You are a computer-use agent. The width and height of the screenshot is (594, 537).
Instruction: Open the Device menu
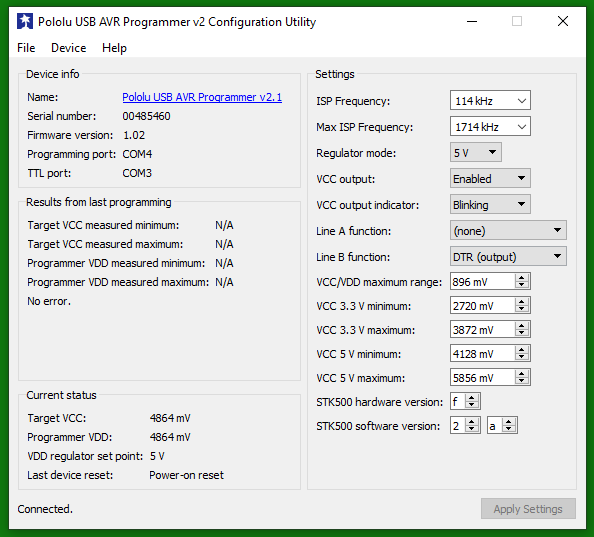coord(69,48)
